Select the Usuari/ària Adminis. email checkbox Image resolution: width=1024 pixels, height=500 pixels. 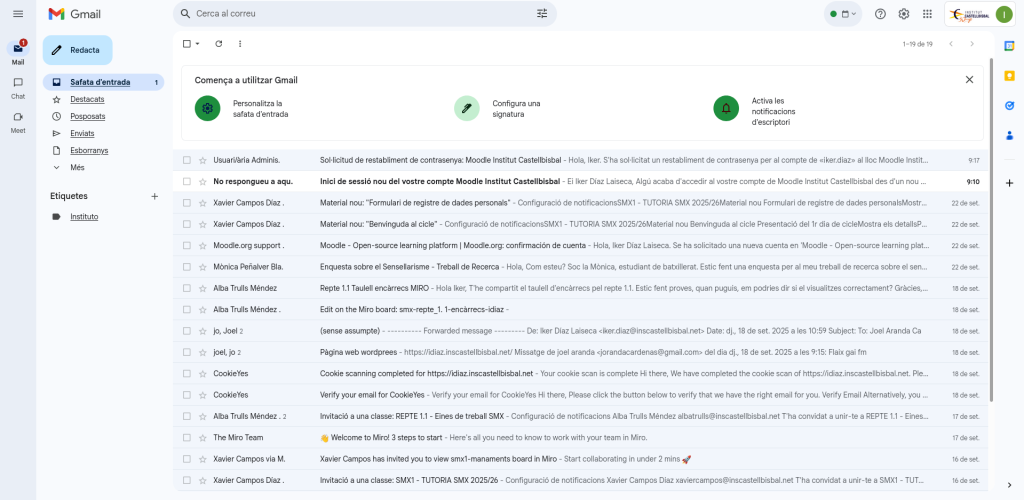click(x=186, y=160)
